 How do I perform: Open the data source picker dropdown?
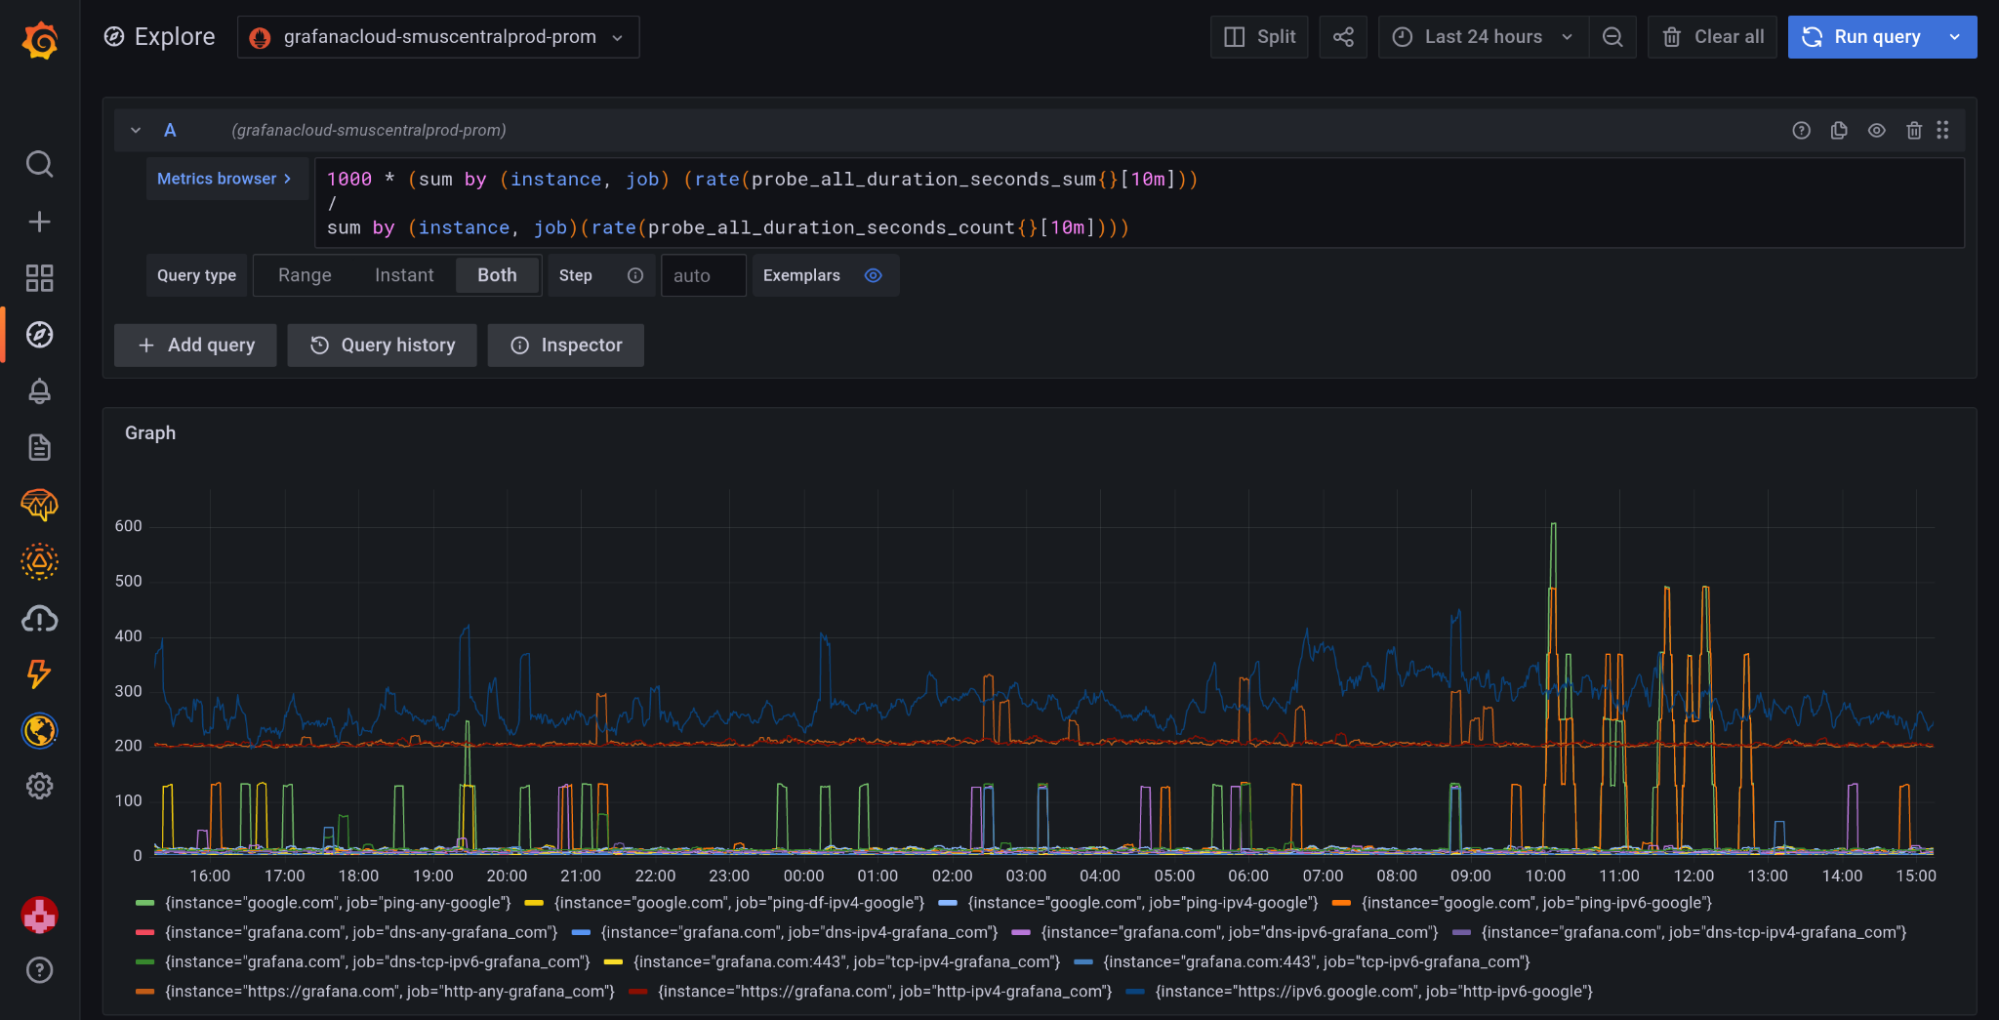[438, 37]
